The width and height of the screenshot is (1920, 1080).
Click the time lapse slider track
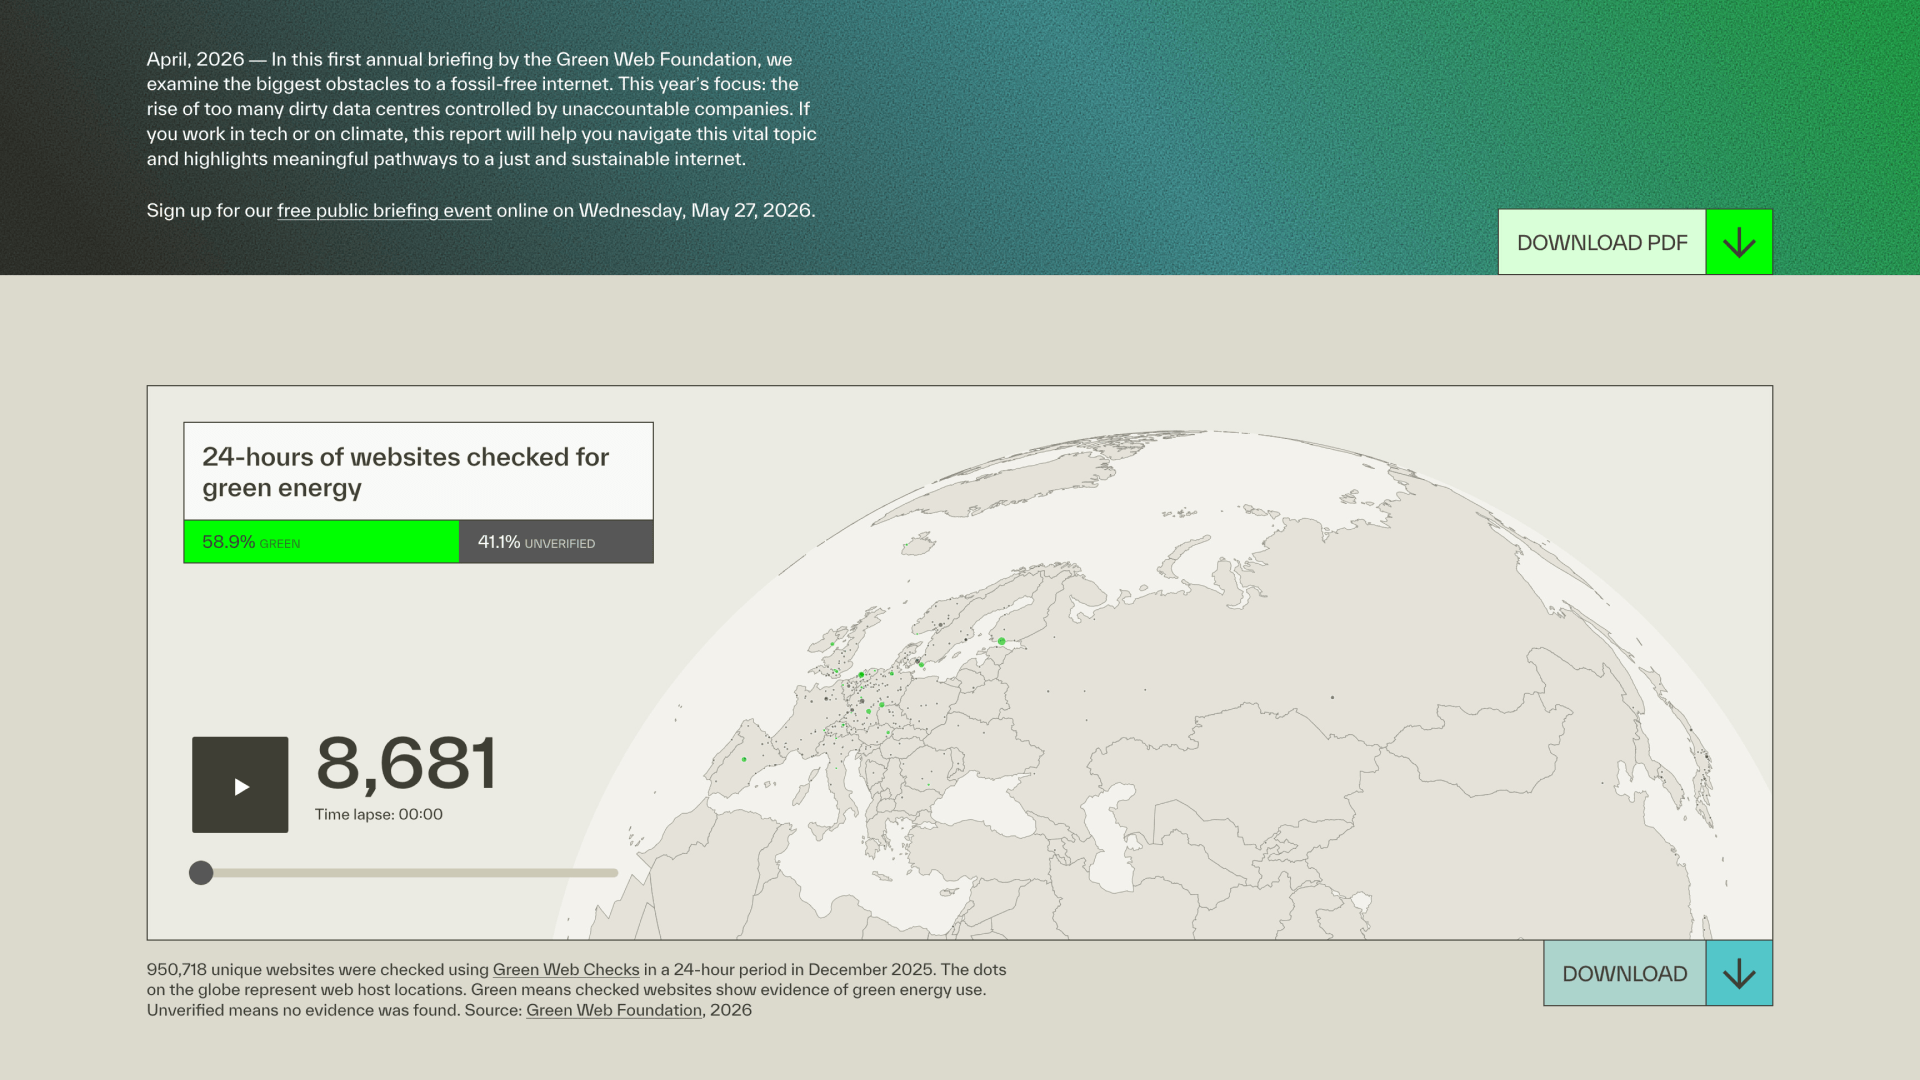[x=404, y=873]
